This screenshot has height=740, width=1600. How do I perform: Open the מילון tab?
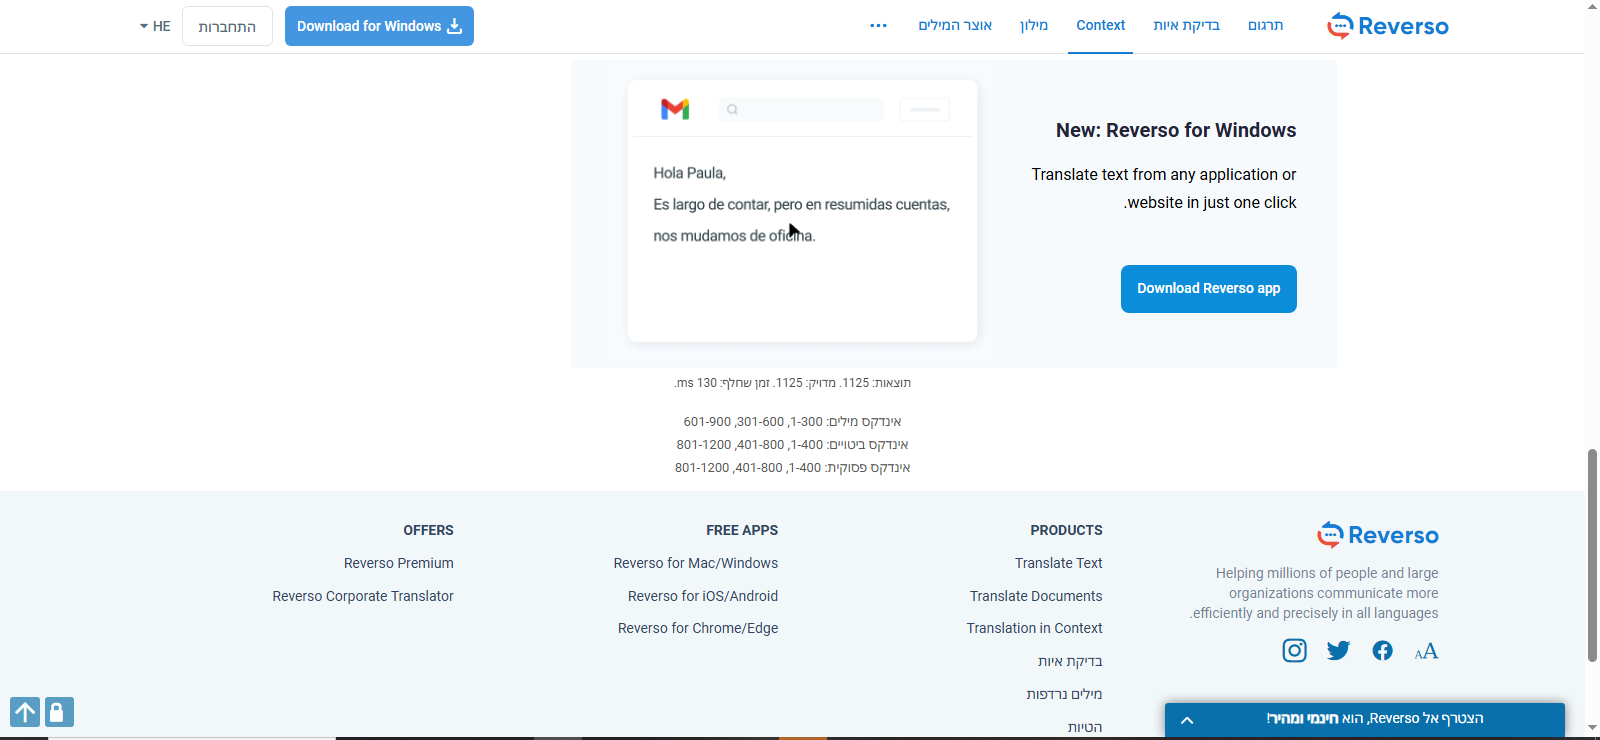pyautogui.click(x=1034, y=26)
